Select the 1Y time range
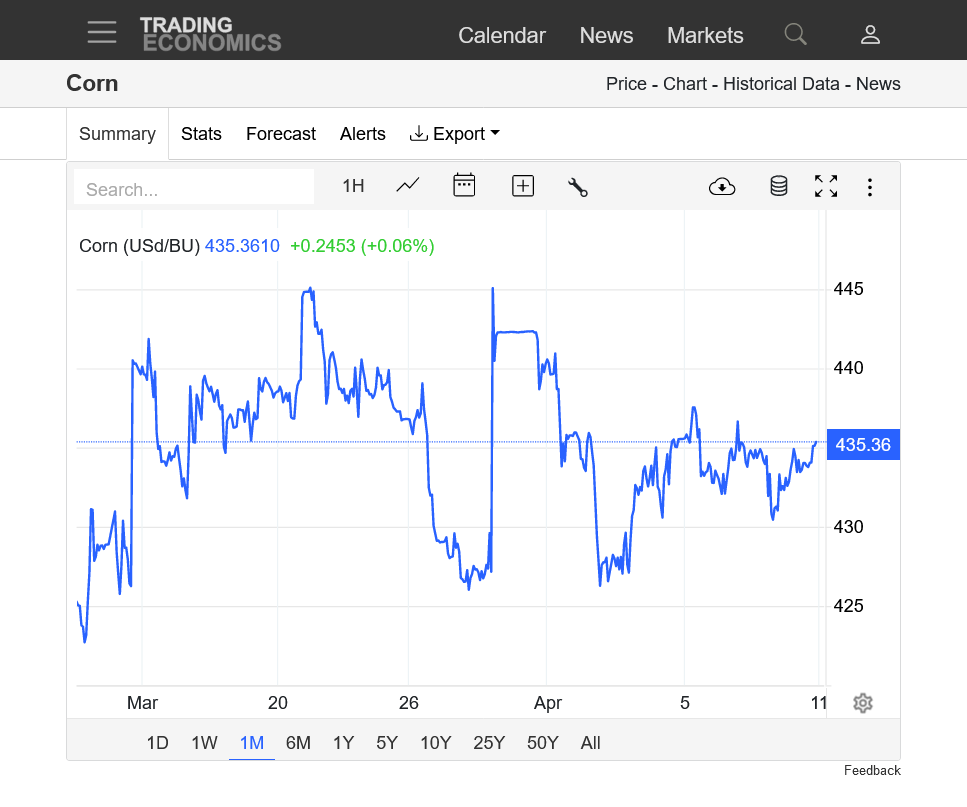This screenshot has height=807, width=967. point(343,743)
